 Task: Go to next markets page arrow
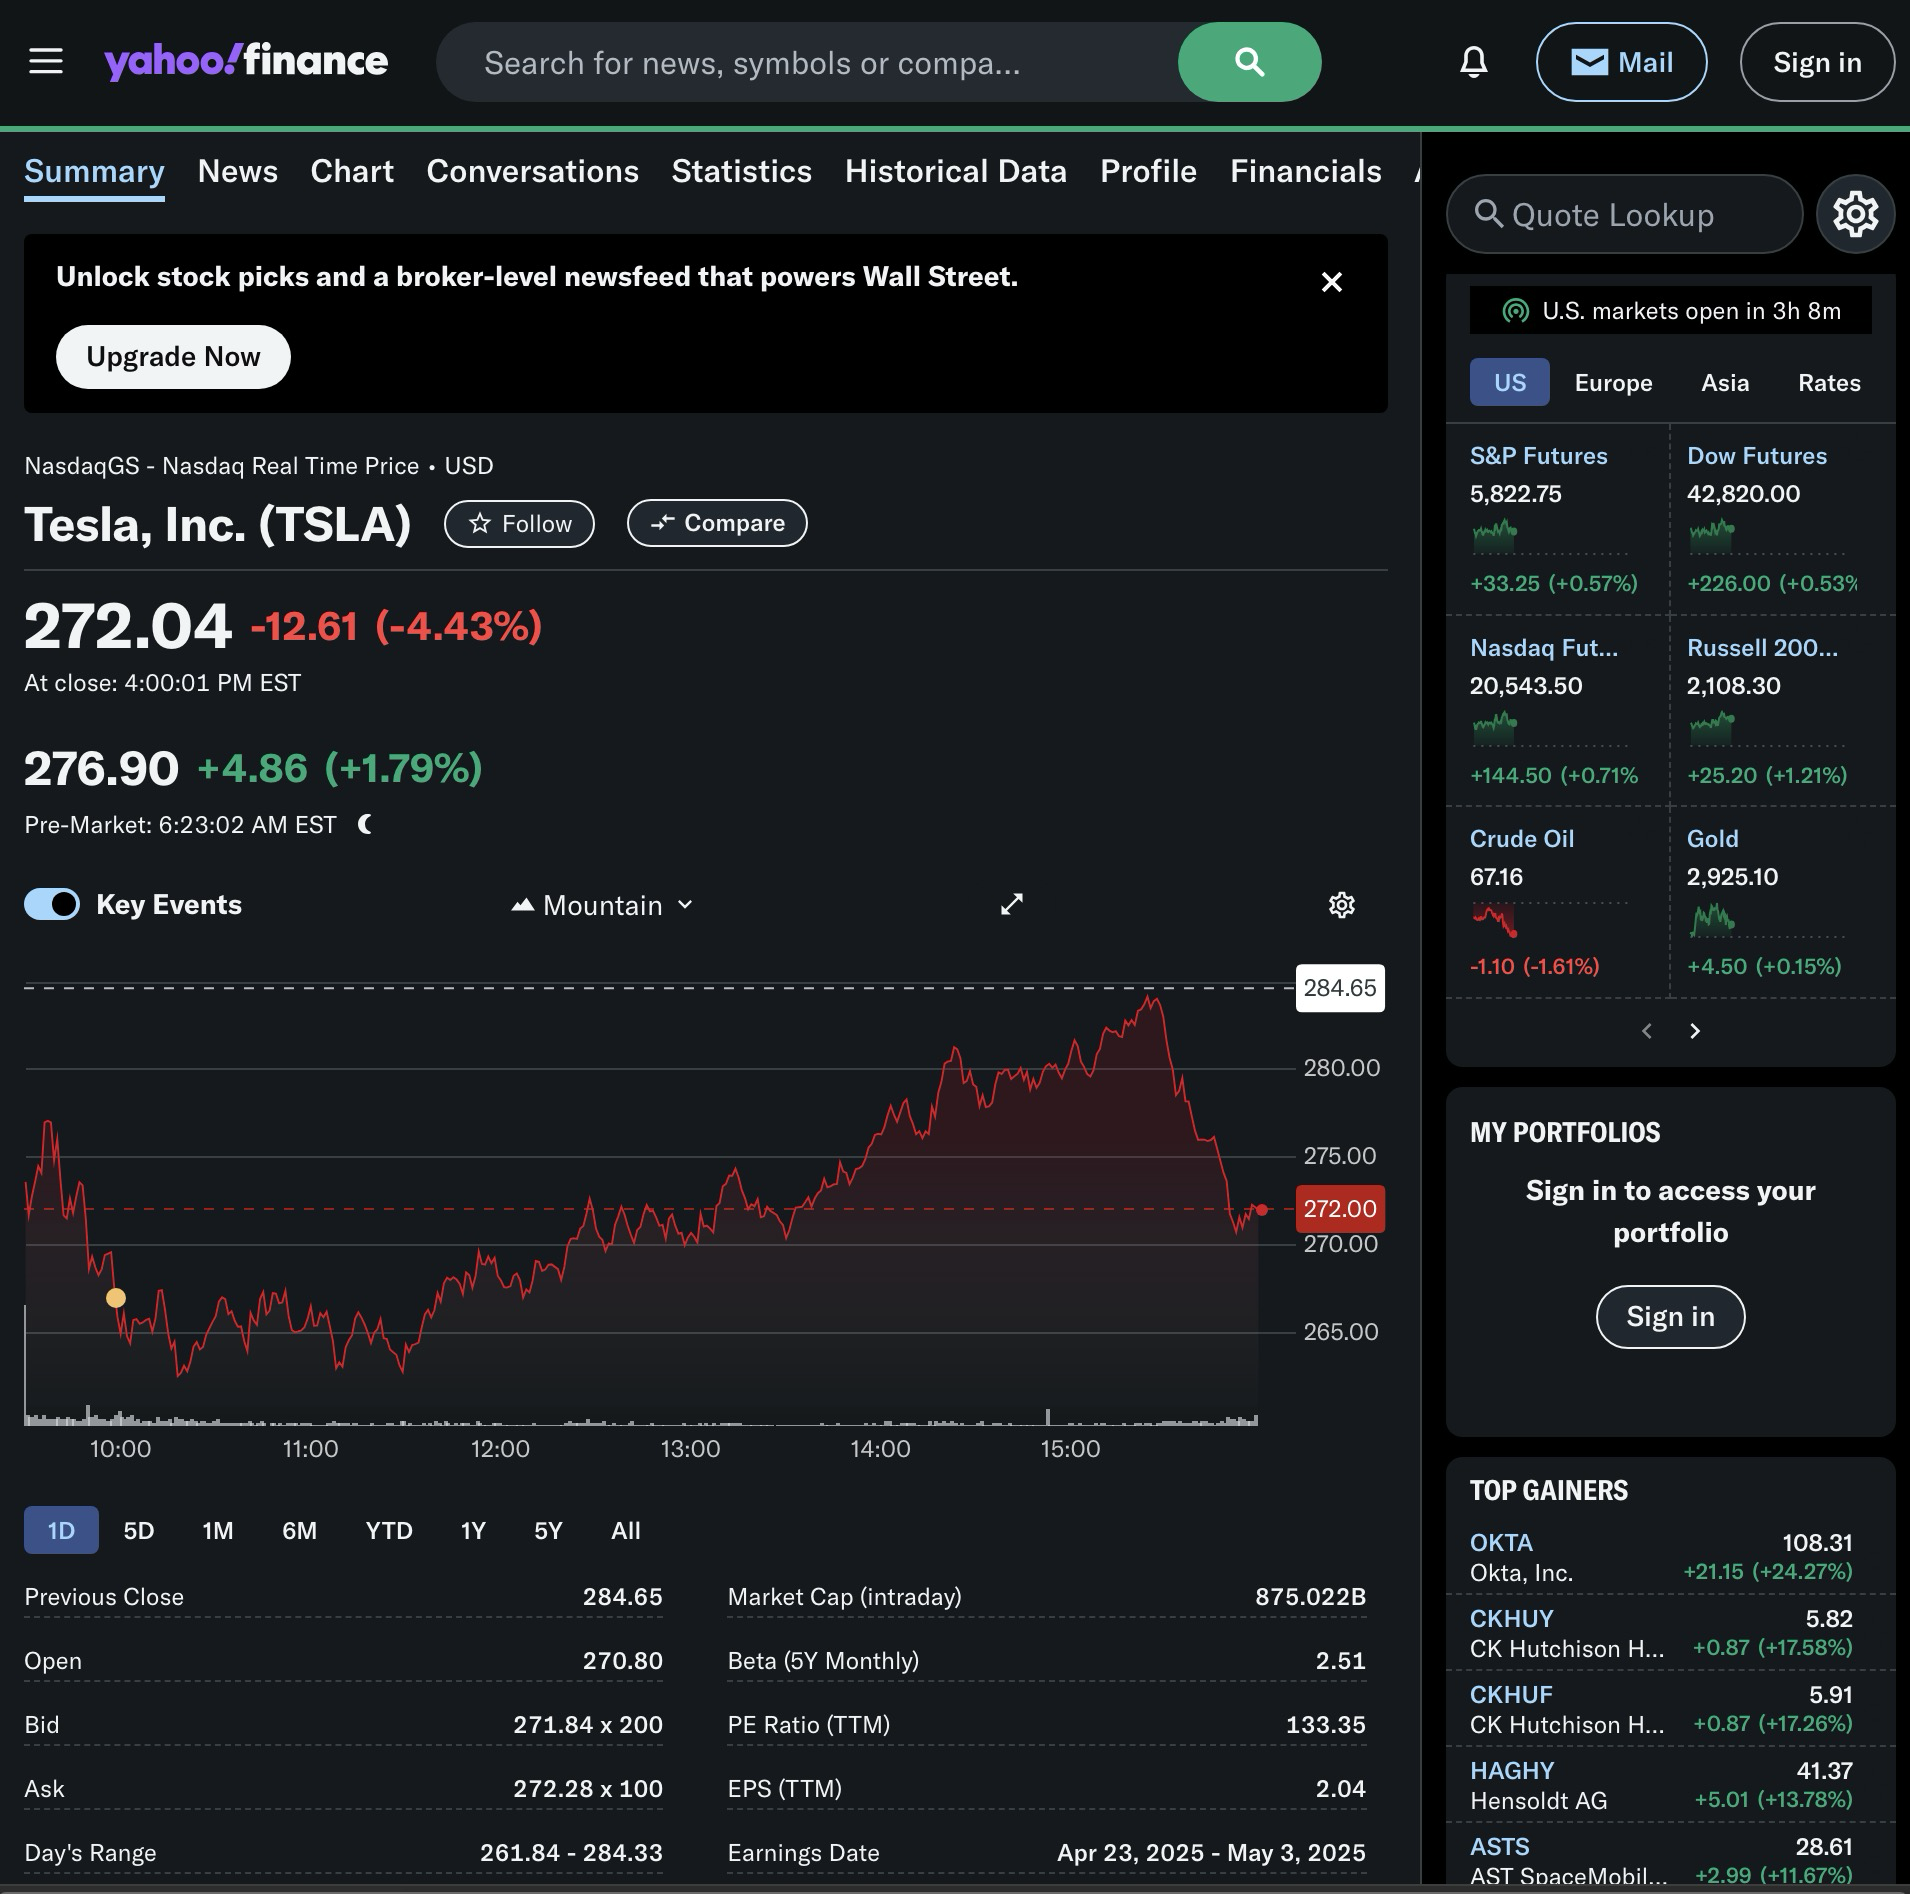1694,1031
